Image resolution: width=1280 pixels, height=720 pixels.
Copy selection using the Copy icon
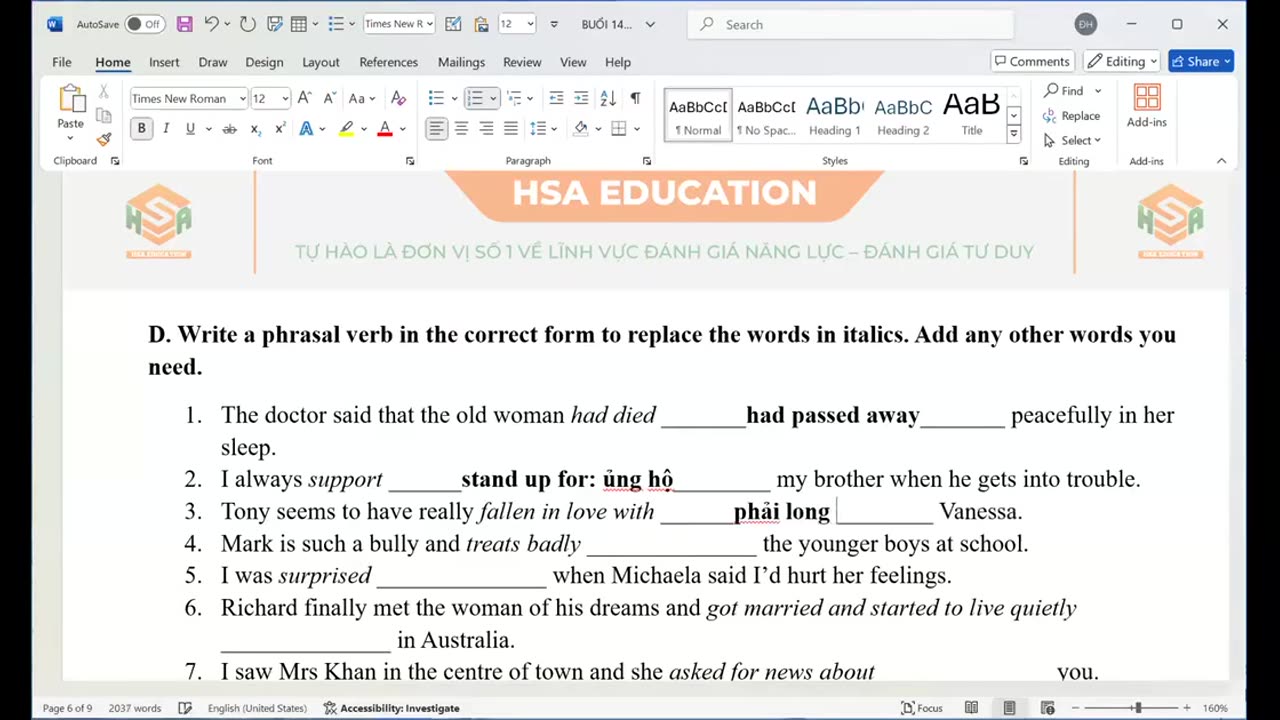tap(103, 116)
